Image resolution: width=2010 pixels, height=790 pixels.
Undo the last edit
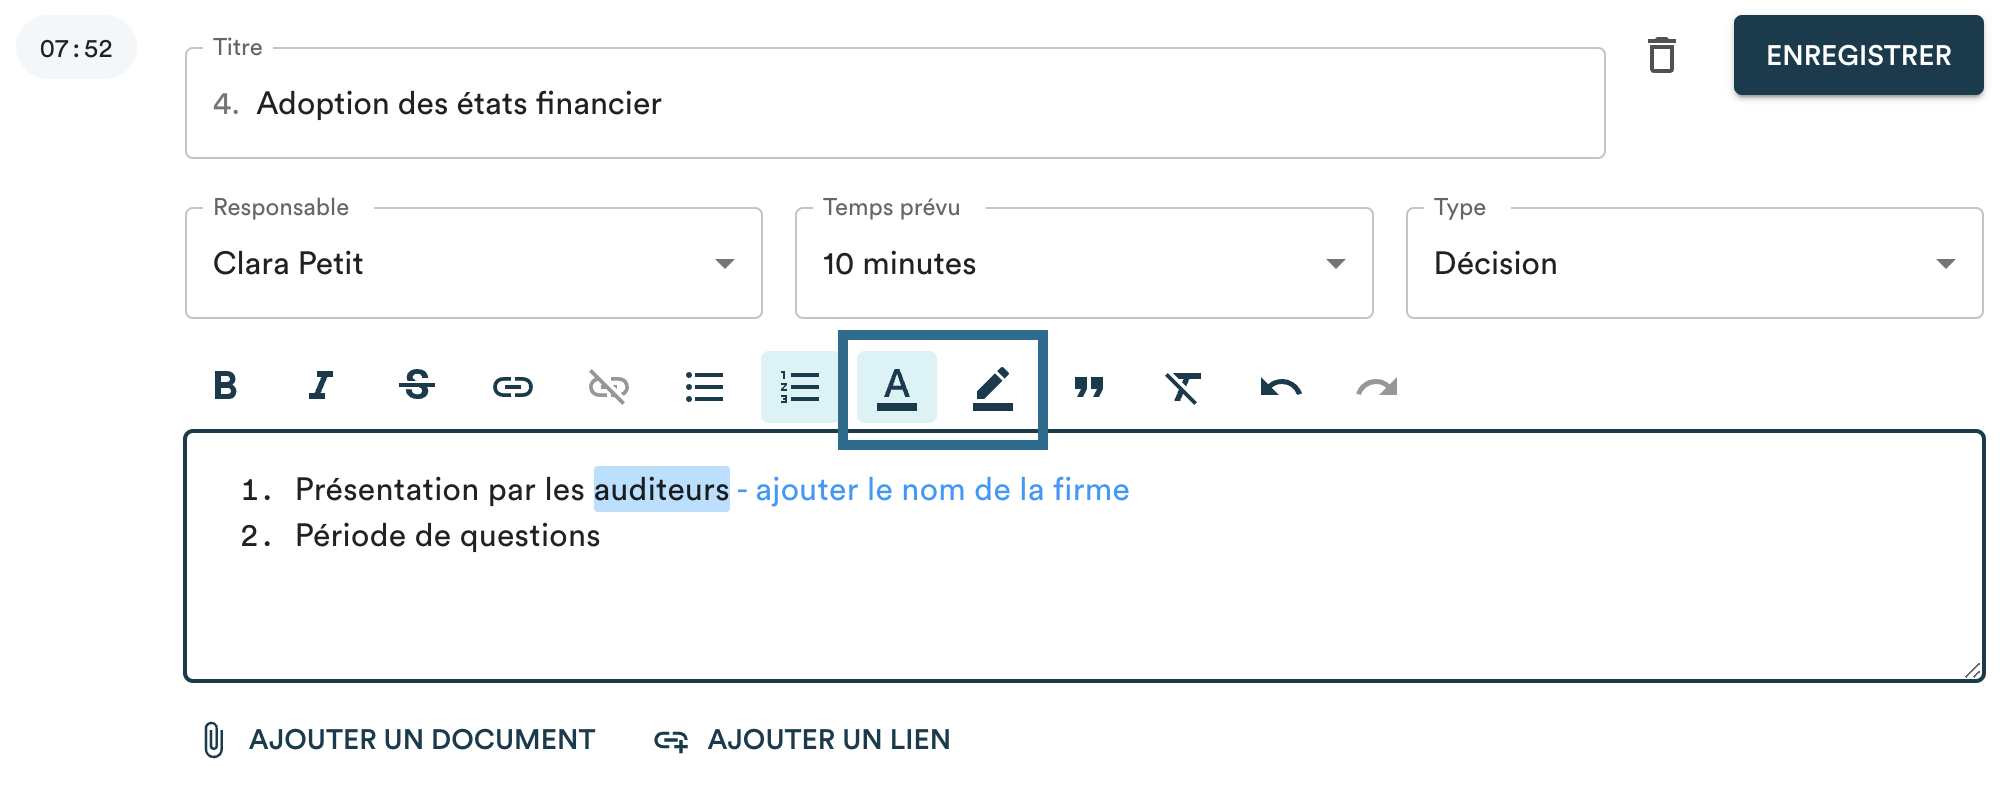tap(1281, 386)
